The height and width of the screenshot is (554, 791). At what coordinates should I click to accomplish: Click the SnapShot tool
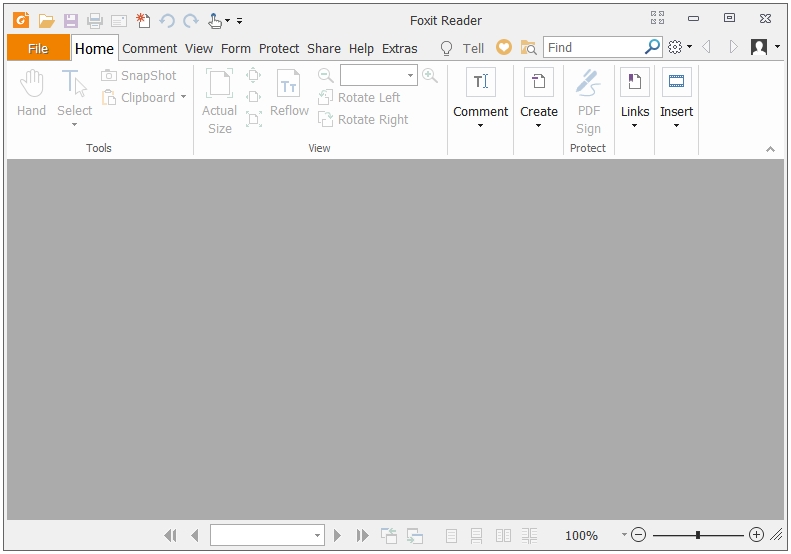pyautogui.click(x=139, y=76)
